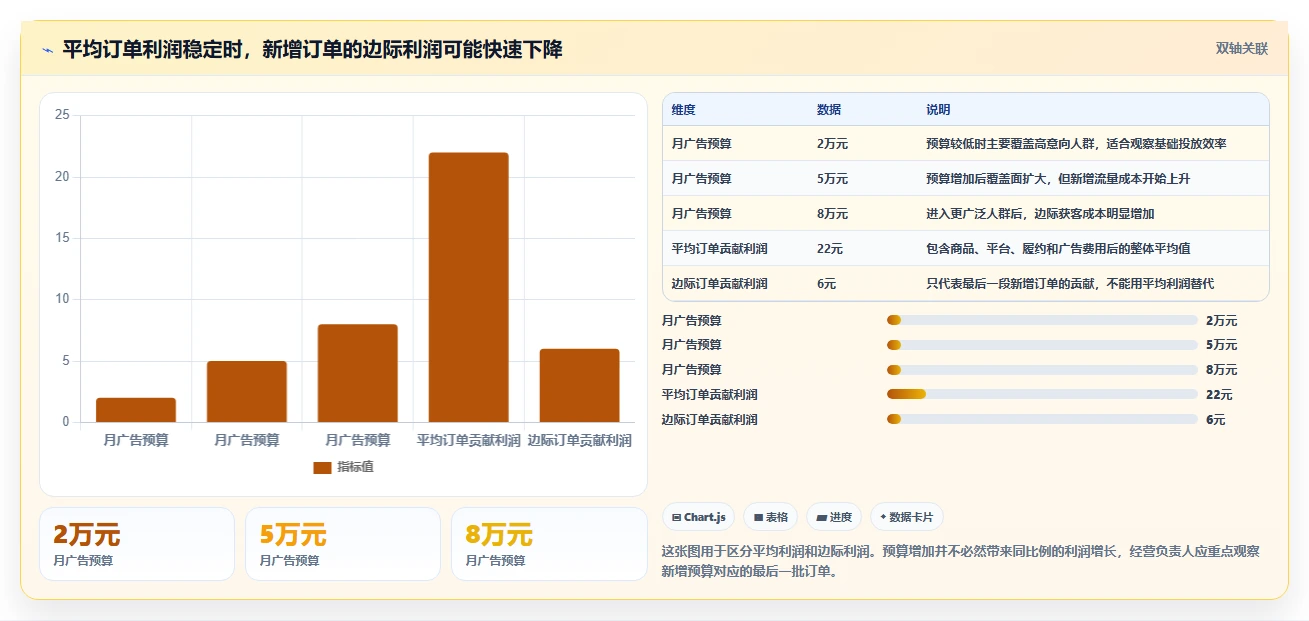Open the 5万元 月广告预算 data card

[343, 544]
